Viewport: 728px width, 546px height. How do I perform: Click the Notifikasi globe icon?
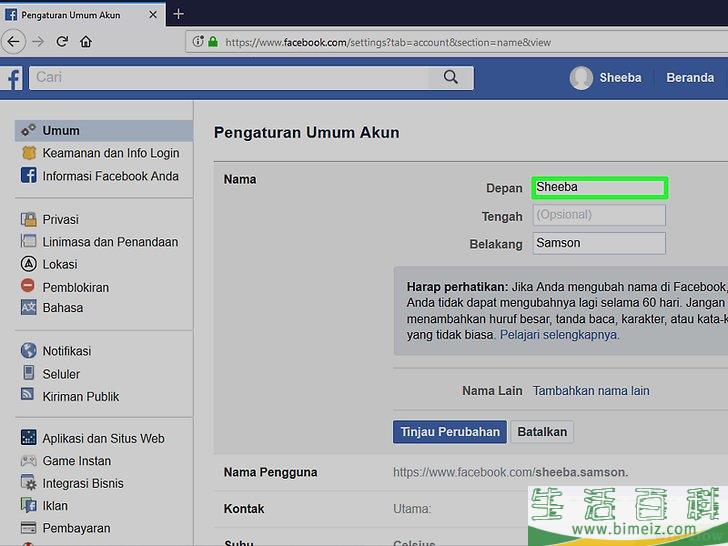click(x=28, y=351)
